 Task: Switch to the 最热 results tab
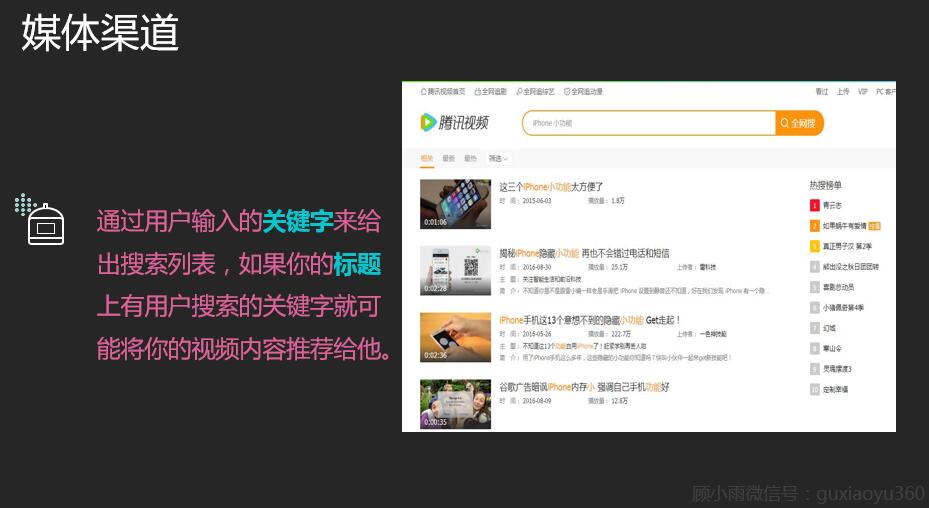(470, 158)
